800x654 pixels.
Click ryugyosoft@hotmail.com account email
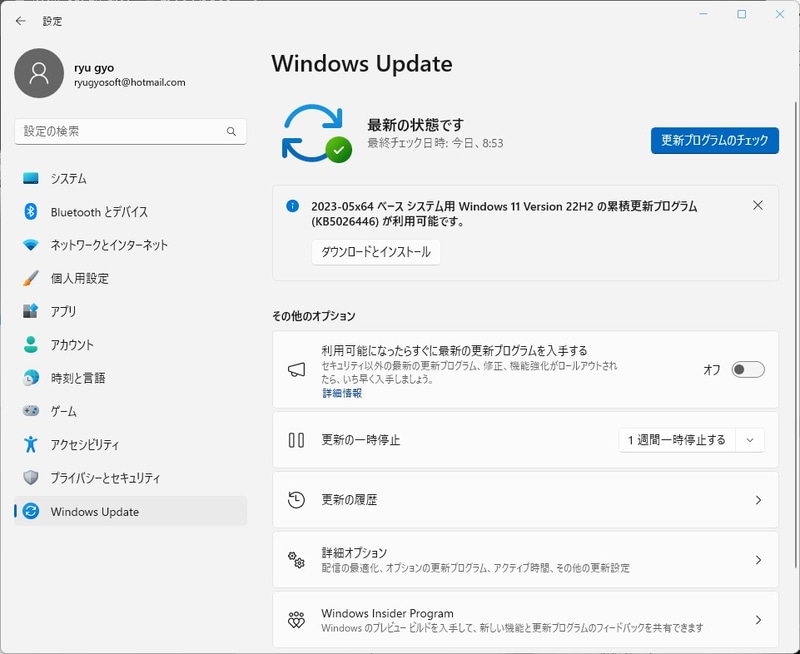(x=130, y=82)
